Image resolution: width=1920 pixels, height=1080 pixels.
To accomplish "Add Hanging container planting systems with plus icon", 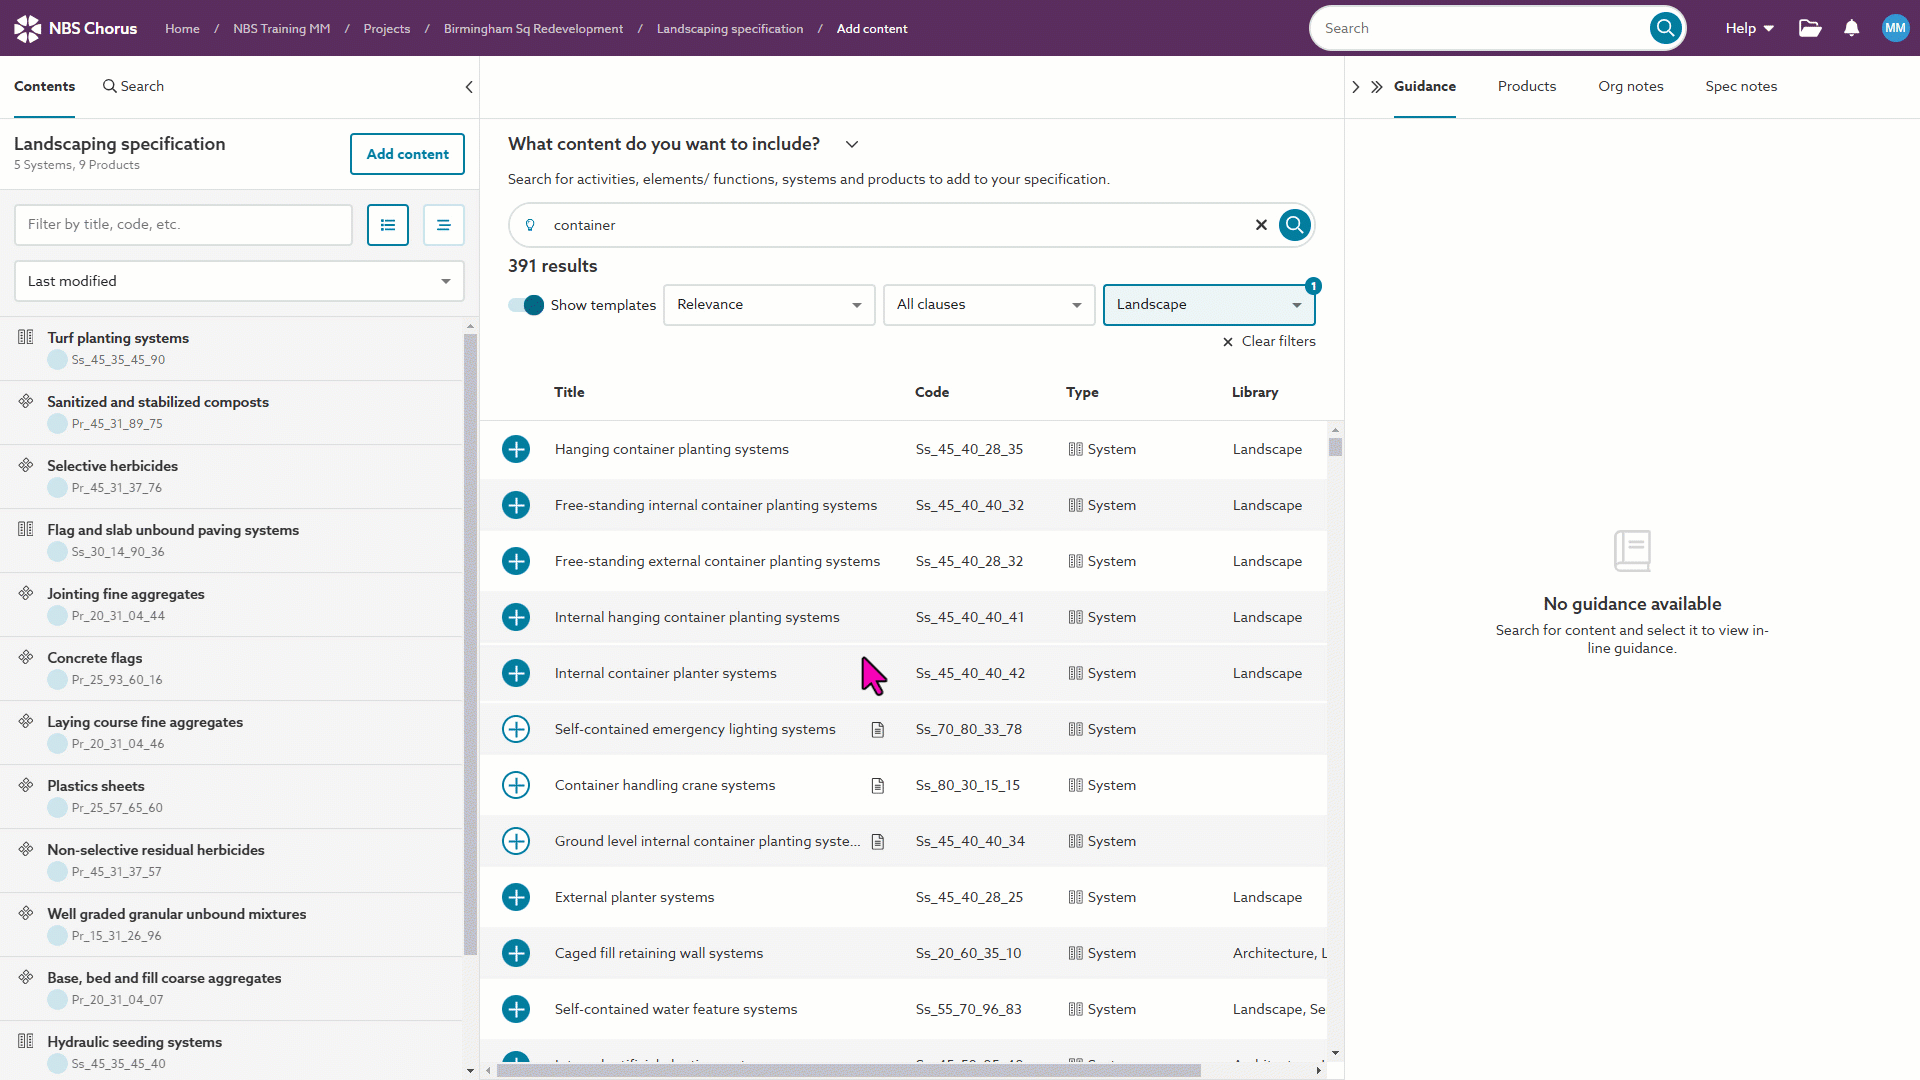I will pos(516,449).
